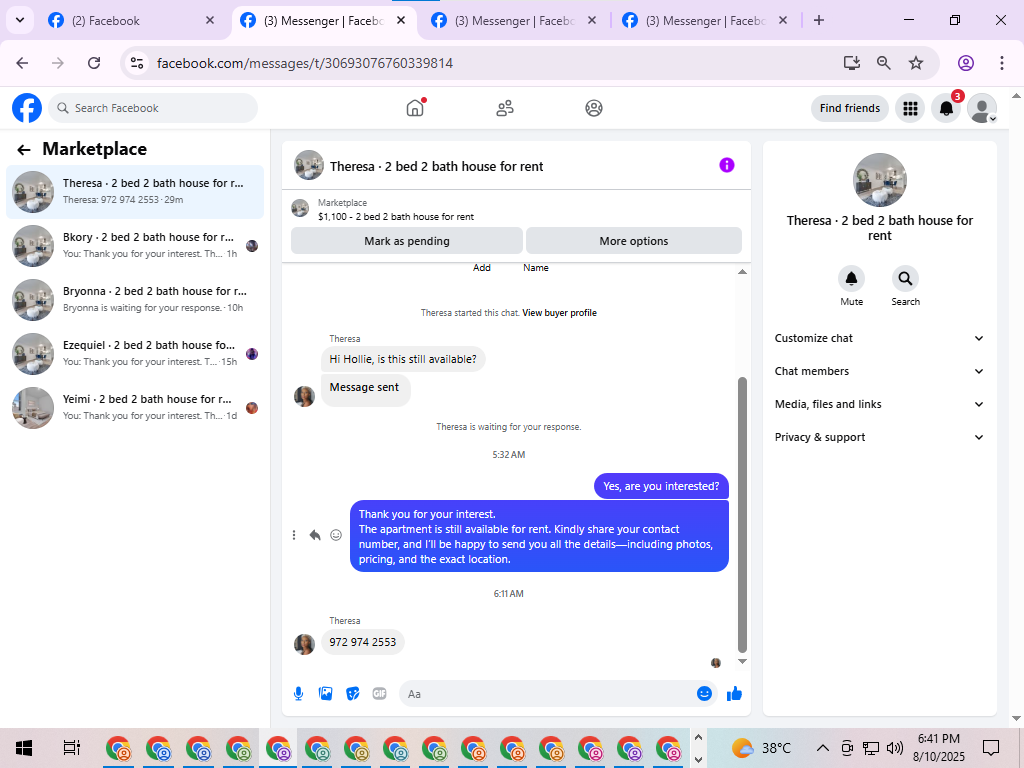Open Task View on taskbar
The height and width of the screenshot is (768, 1024).
pos(71,748)
